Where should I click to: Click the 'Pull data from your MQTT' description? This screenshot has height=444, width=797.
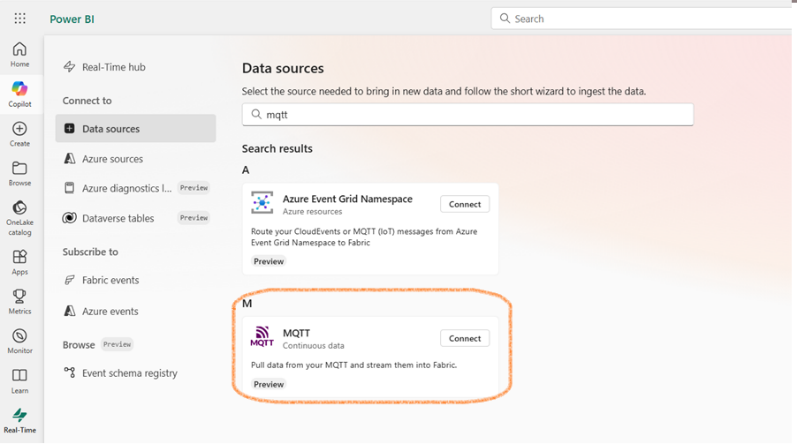point(354,365)
